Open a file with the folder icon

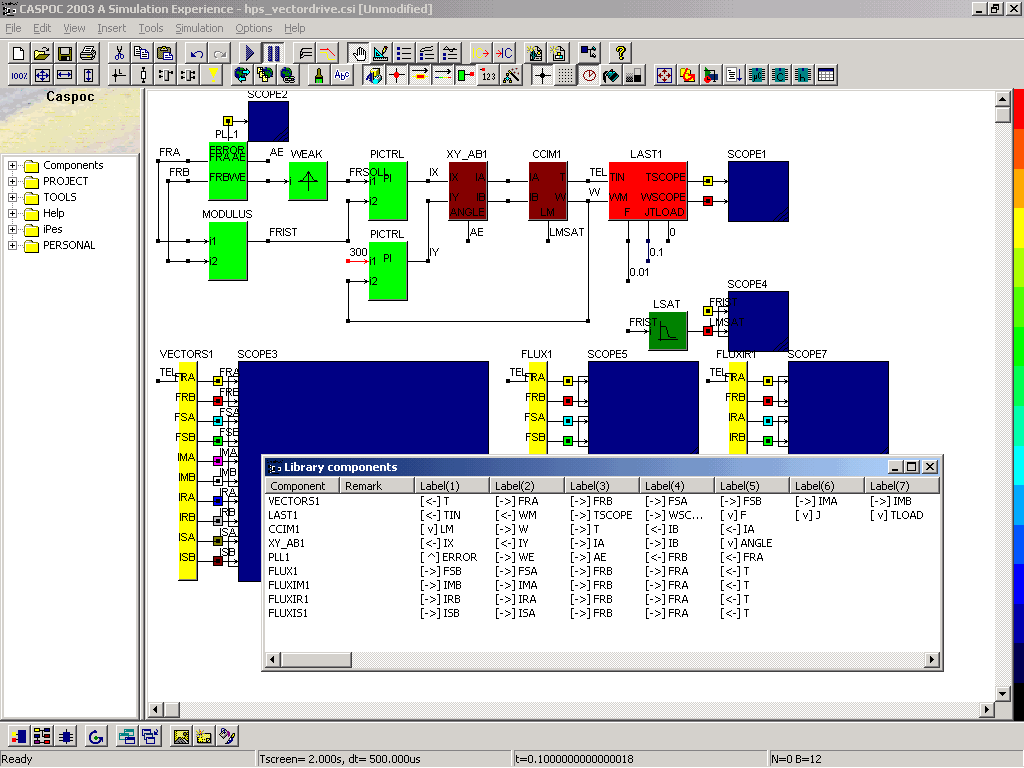click(x=42, y=53)
